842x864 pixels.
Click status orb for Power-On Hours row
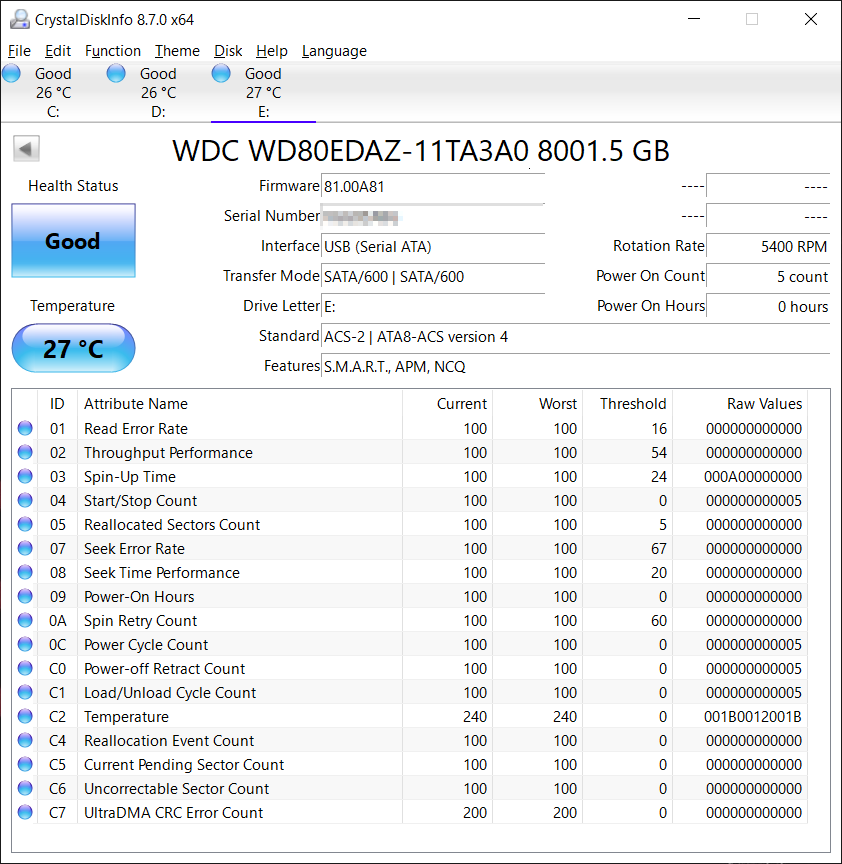pos(25,596)
